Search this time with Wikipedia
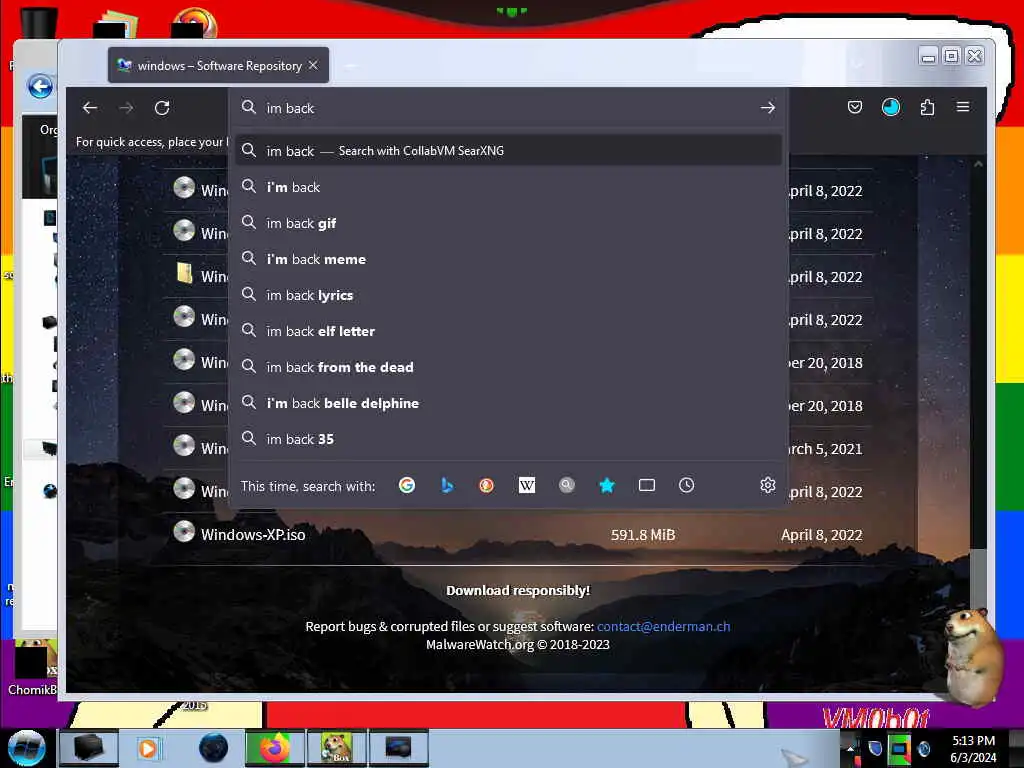Viewport: 1024px width, 768px height. [526, 485]
